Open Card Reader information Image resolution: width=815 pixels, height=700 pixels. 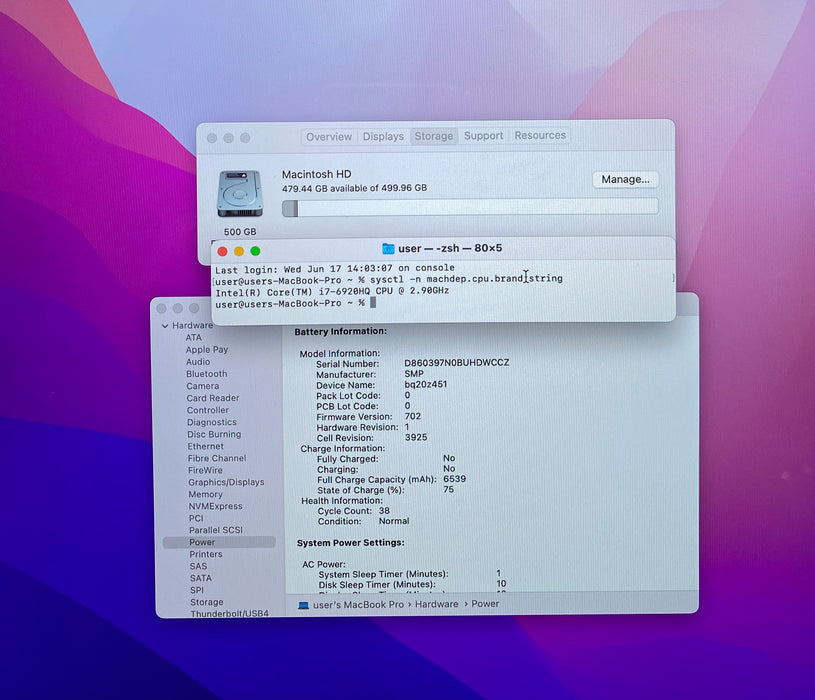(213, 398)
